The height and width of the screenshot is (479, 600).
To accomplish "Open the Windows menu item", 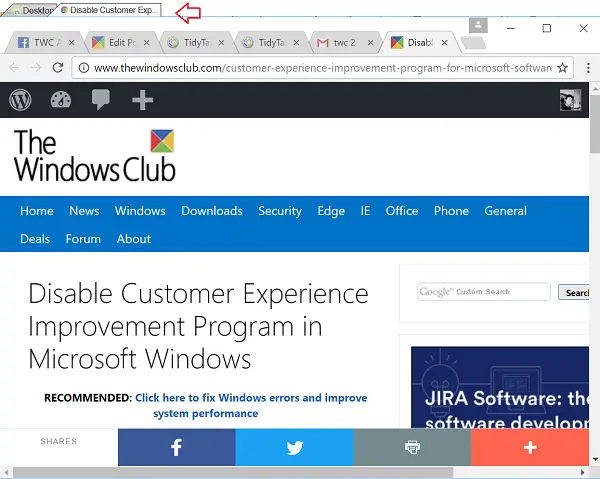I will click(x=140, y=211).
